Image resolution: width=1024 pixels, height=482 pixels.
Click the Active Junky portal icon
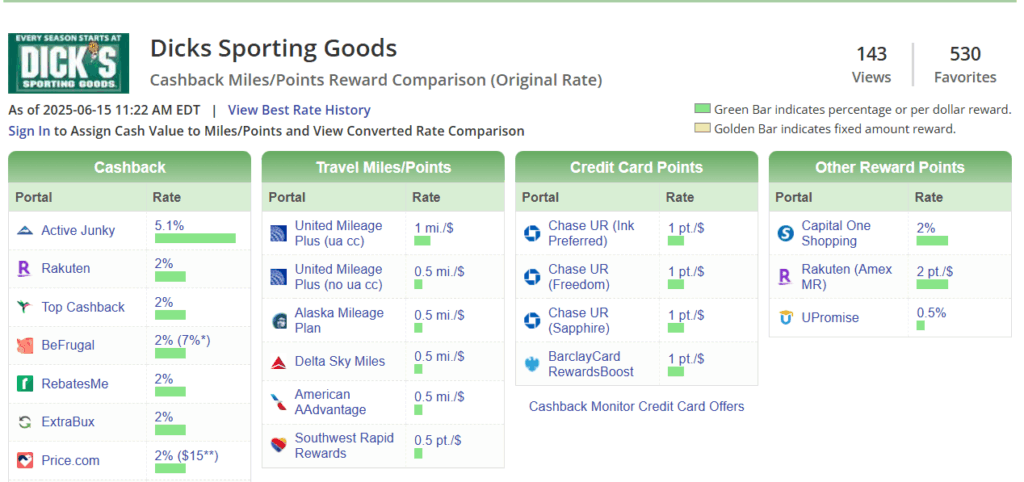tap(26, 231)
